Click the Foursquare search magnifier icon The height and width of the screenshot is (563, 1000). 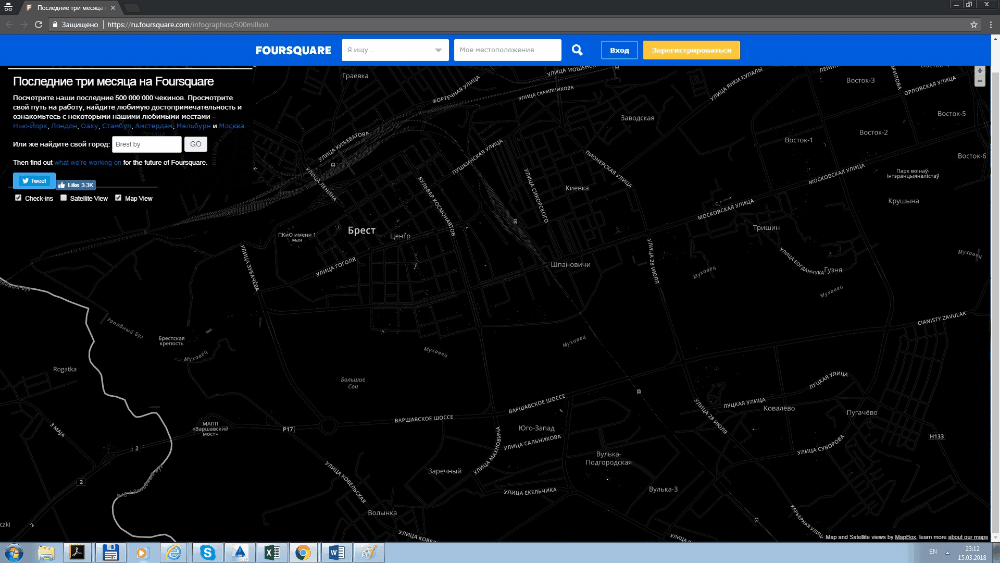click(x=577, y=50)
